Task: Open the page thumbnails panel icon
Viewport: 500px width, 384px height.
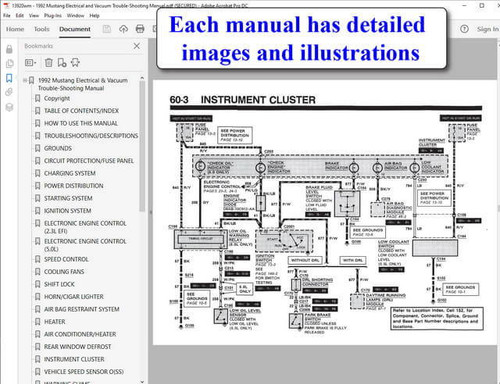Action: (9, 64)
